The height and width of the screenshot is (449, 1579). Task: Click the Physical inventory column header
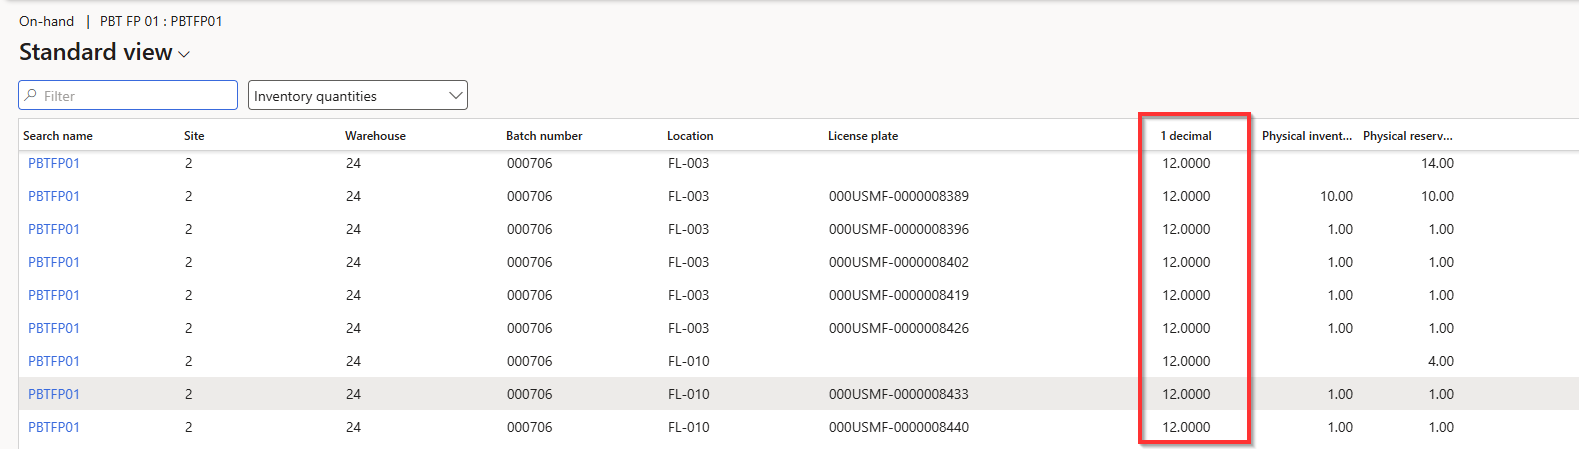[x=1306, y=136]
